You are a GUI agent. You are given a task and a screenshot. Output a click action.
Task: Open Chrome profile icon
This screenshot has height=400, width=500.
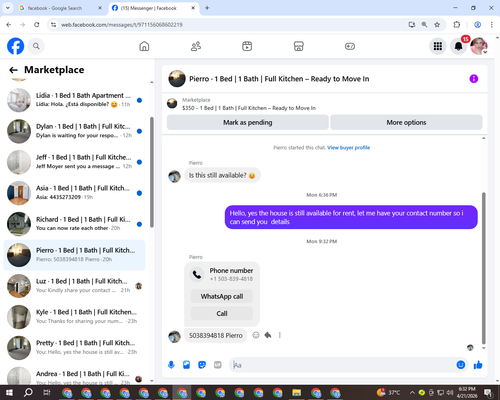477,25
